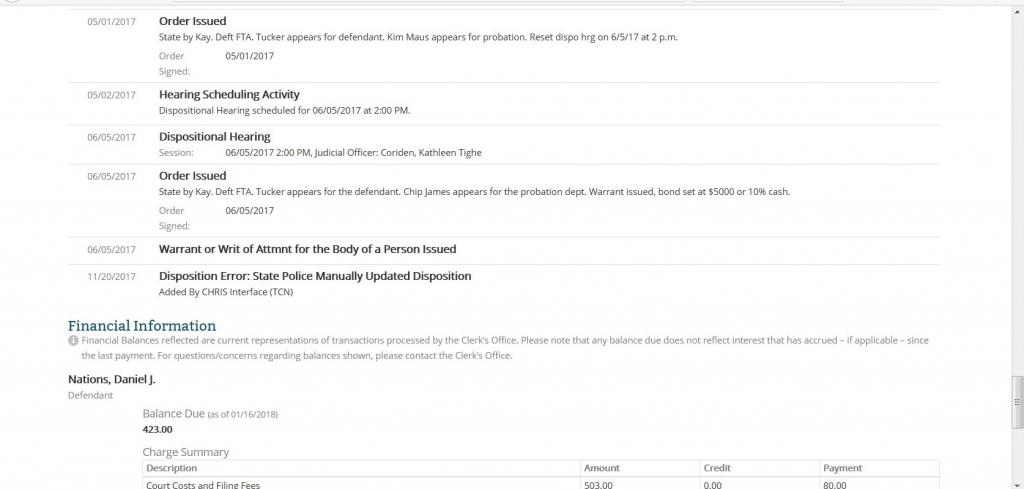The height and width of the screenshot is (489, 1024).
Task: Click the Hearing Scheduling Activity entry
Action: pos(229,95)
